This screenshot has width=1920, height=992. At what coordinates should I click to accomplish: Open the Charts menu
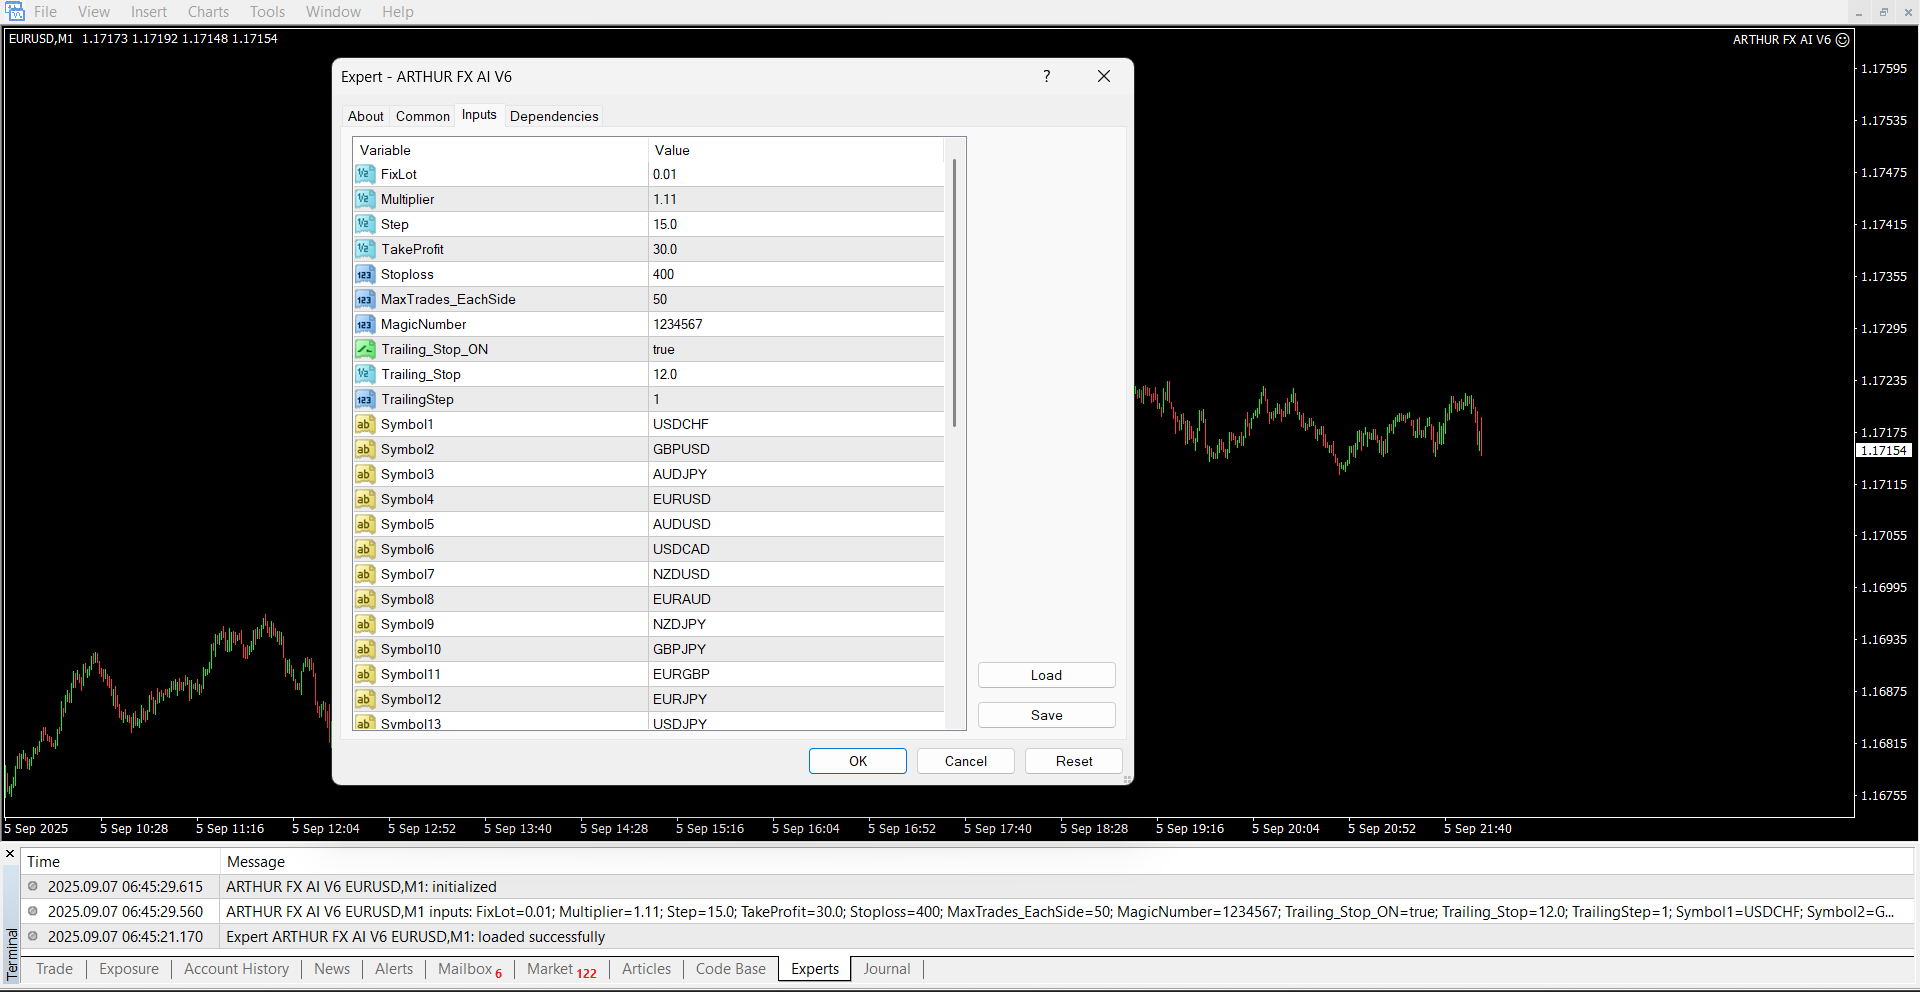[x=208, y=12]
